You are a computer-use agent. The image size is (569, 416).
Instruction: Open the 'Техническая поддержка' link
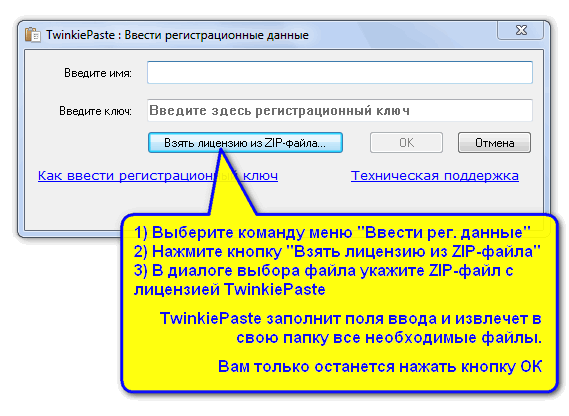(x=435, y=176)
